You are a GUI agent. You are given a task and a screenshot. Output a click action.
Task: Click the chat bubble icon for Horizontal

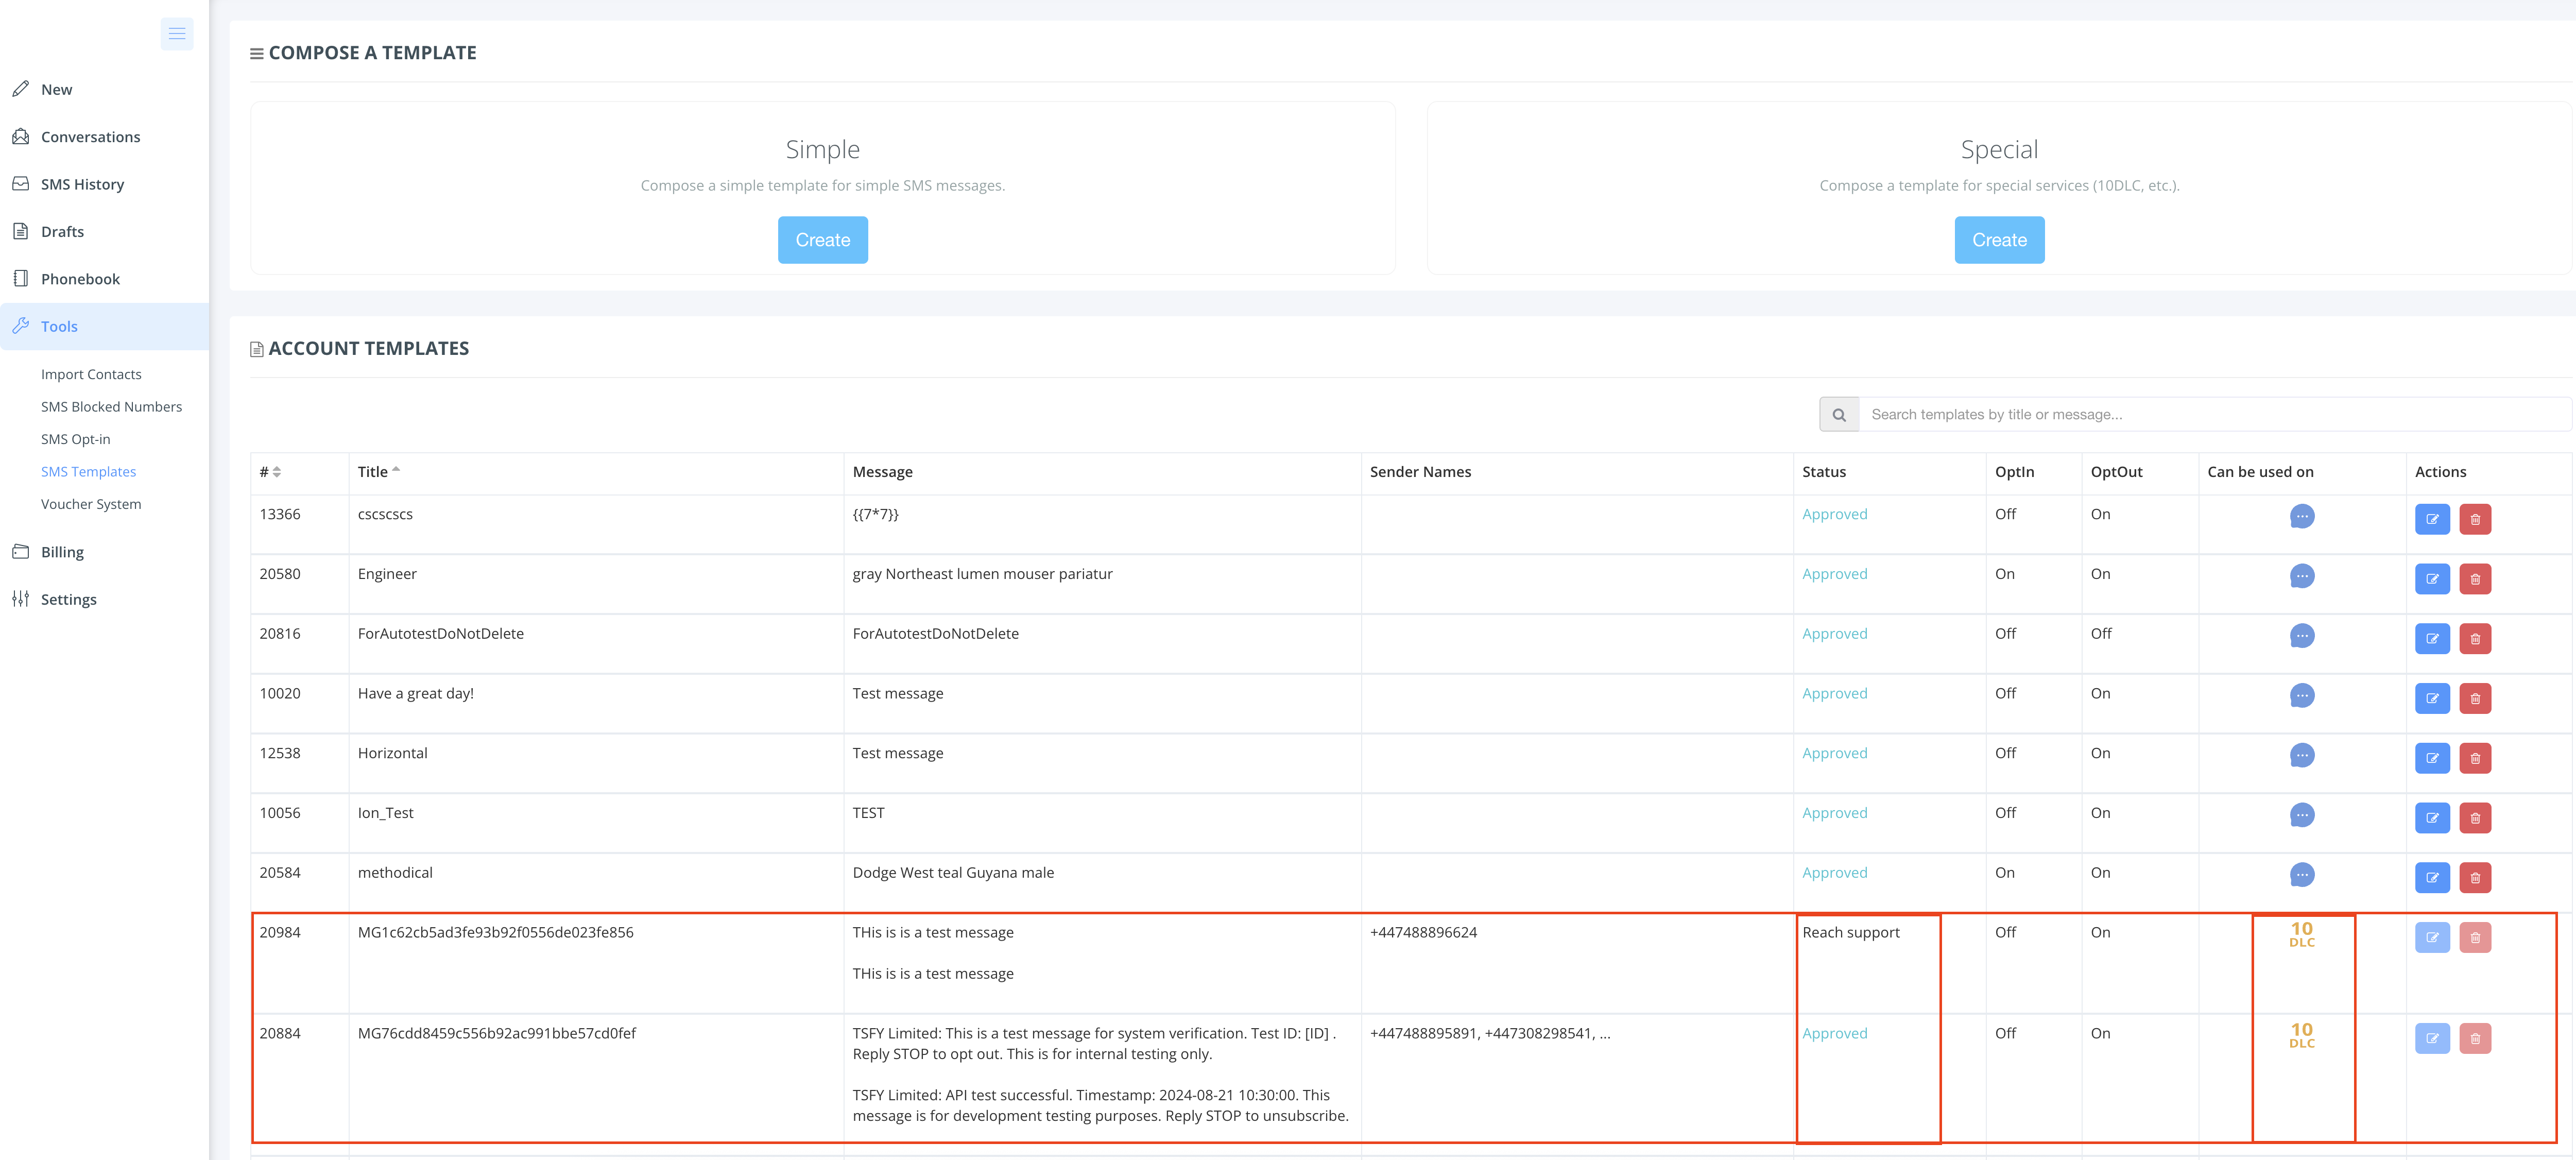click(x=2302, y=755)
